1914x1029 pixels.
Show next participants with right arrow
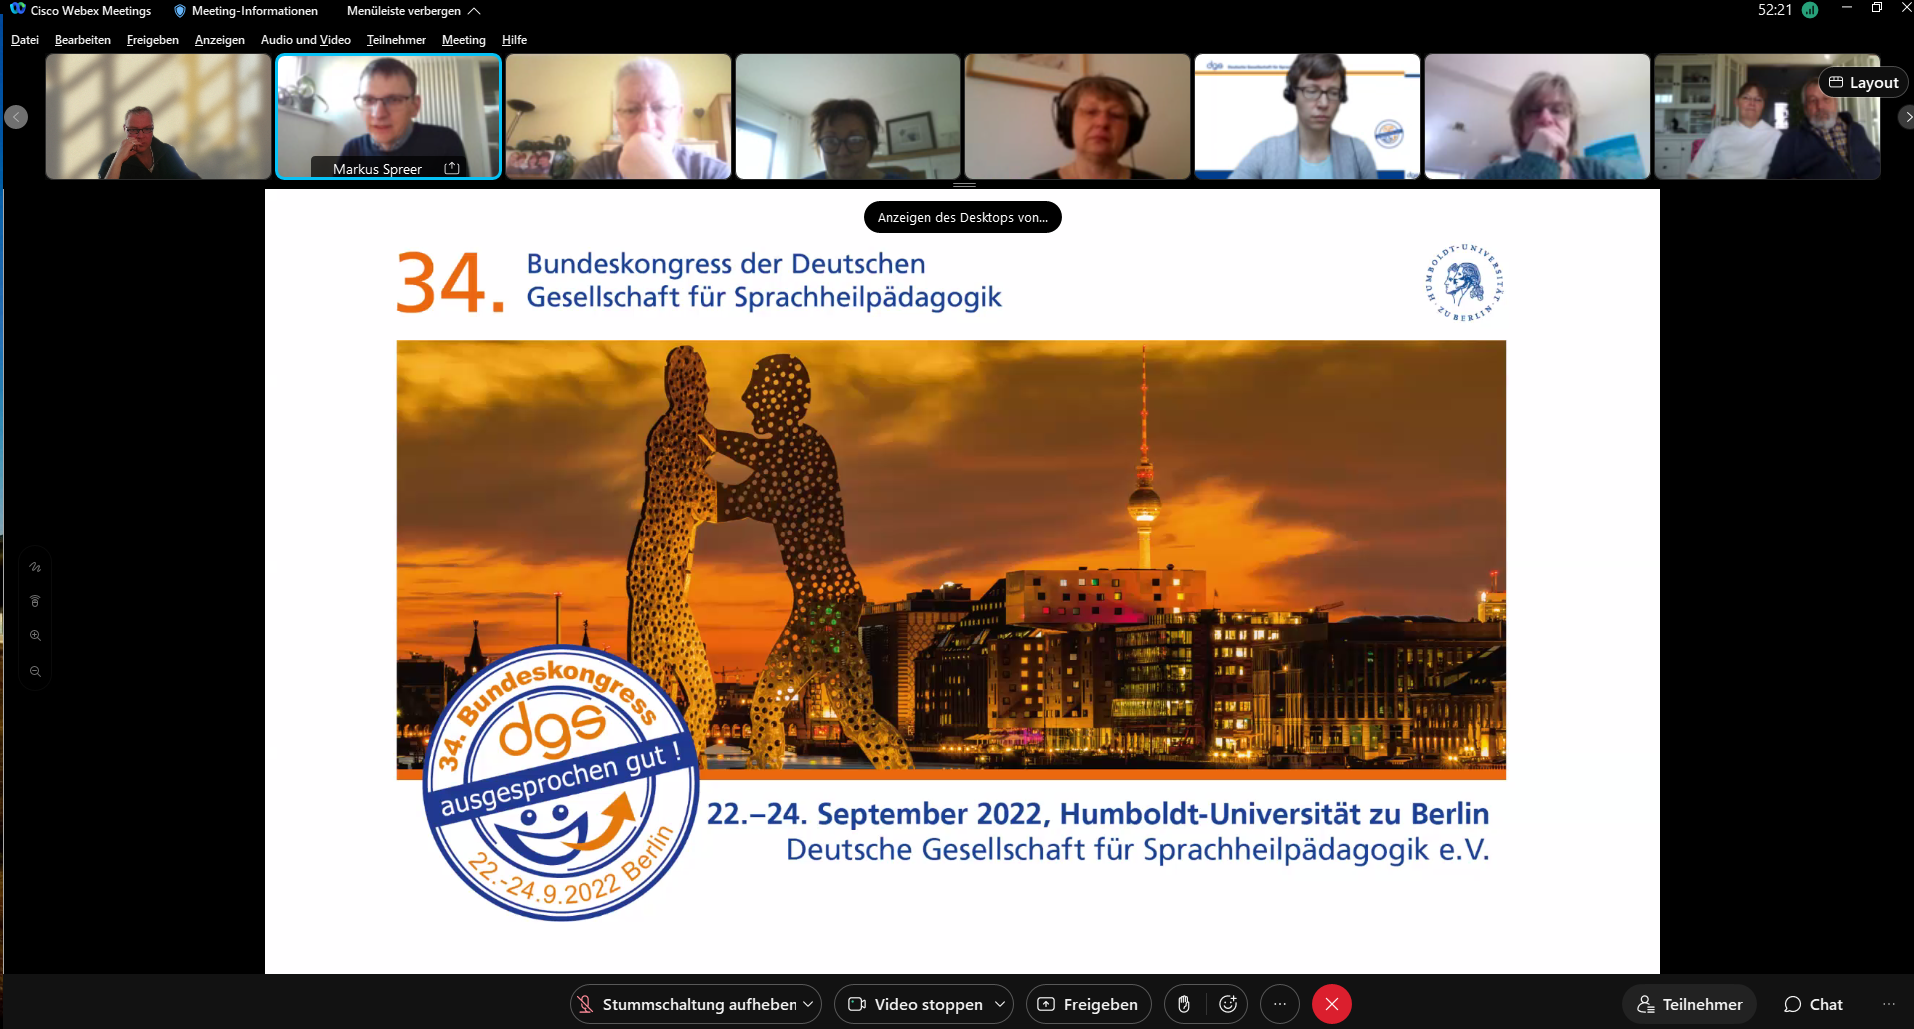pyautogui.click(x=1906, y=117)
